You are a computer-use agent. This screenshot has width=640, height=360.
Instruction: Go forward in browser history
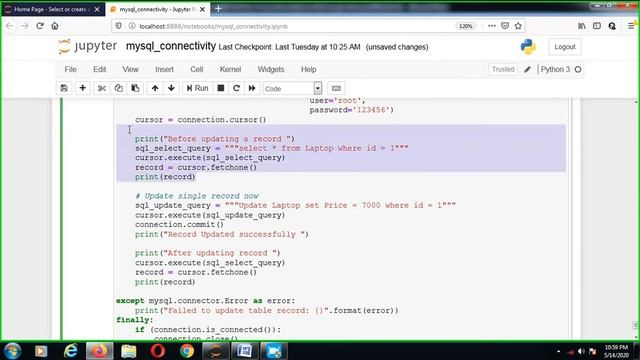pos(24,26)
